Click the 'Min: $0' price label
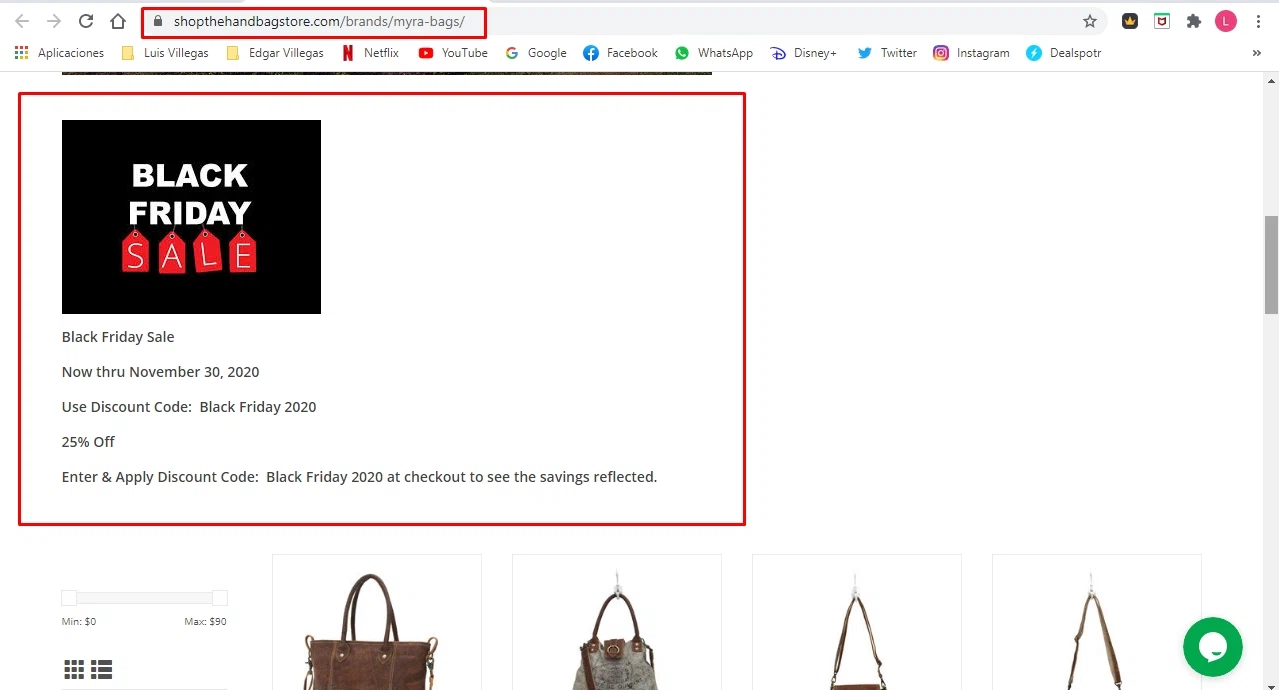 [79, 622]
